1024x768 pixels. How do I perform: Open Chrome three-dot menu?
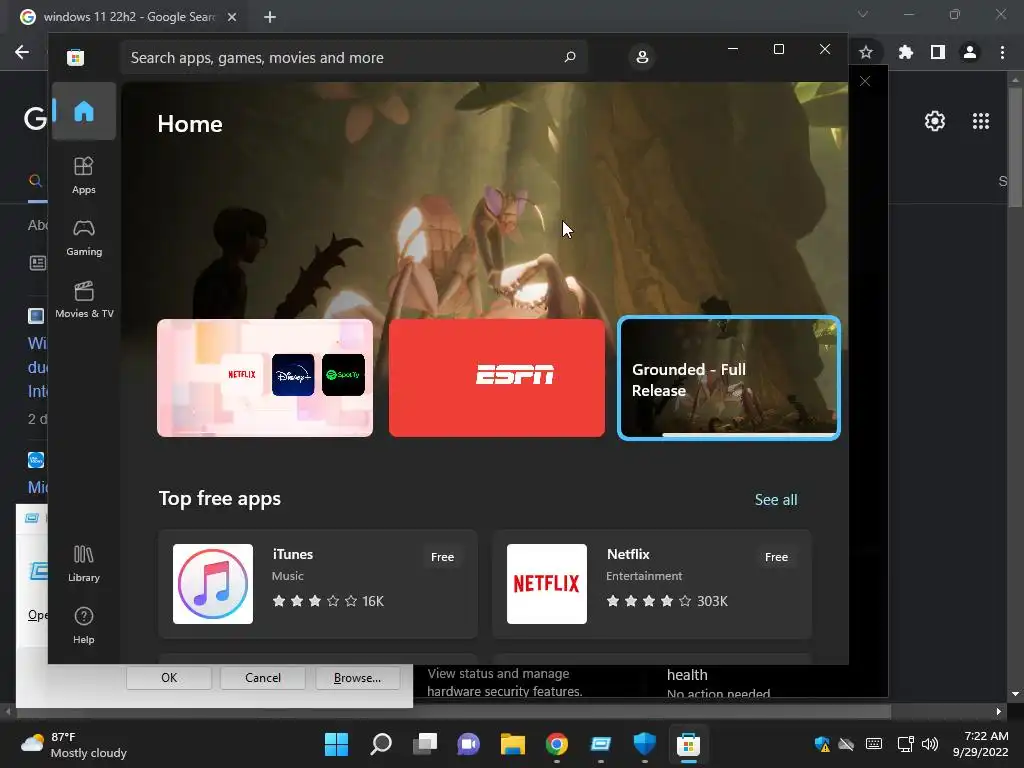point(1002,52)
